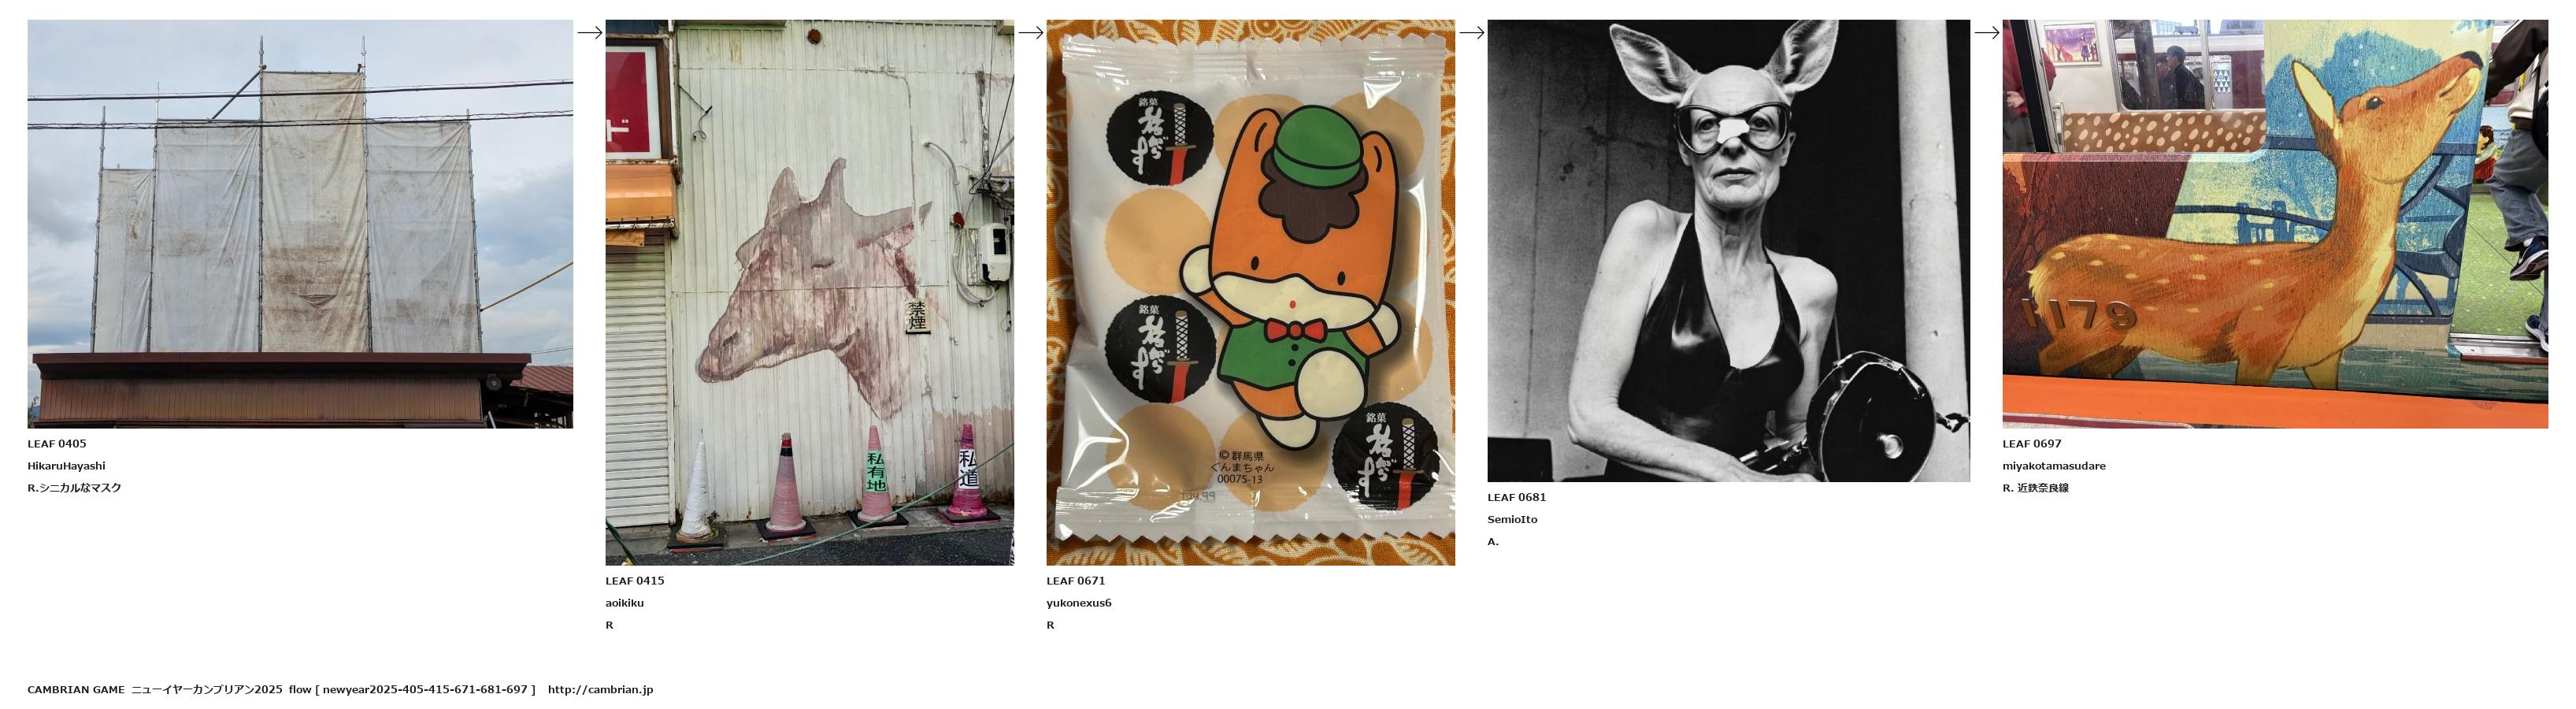Select the LEAF 0681 label
Screen dimensions: 2576x709
[1516, 497]
